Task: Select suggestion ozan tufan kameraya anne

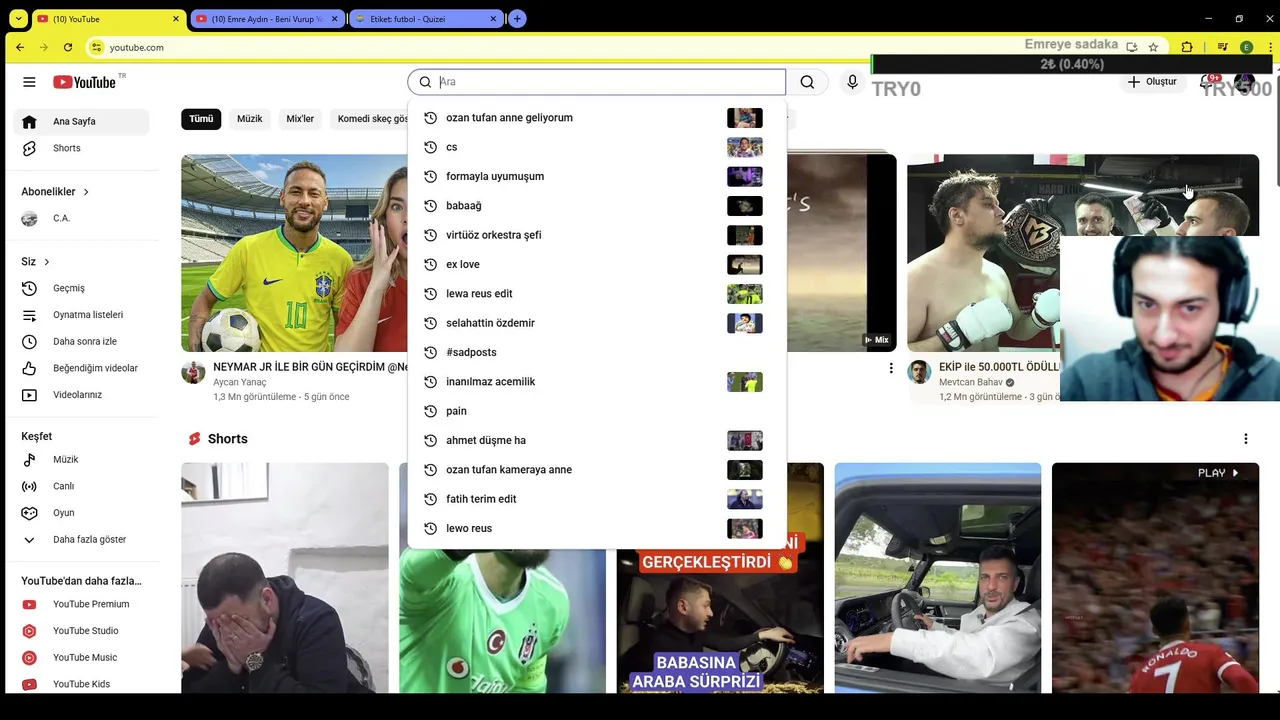Action: [x=597, y=470]
